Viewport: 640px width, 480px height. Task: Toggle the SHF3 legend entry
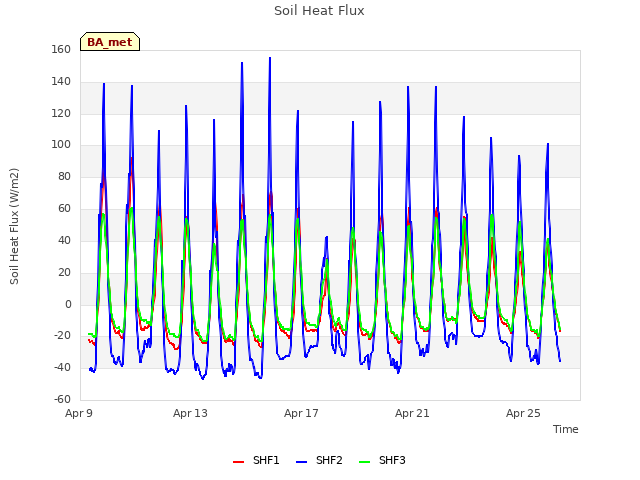382,460
